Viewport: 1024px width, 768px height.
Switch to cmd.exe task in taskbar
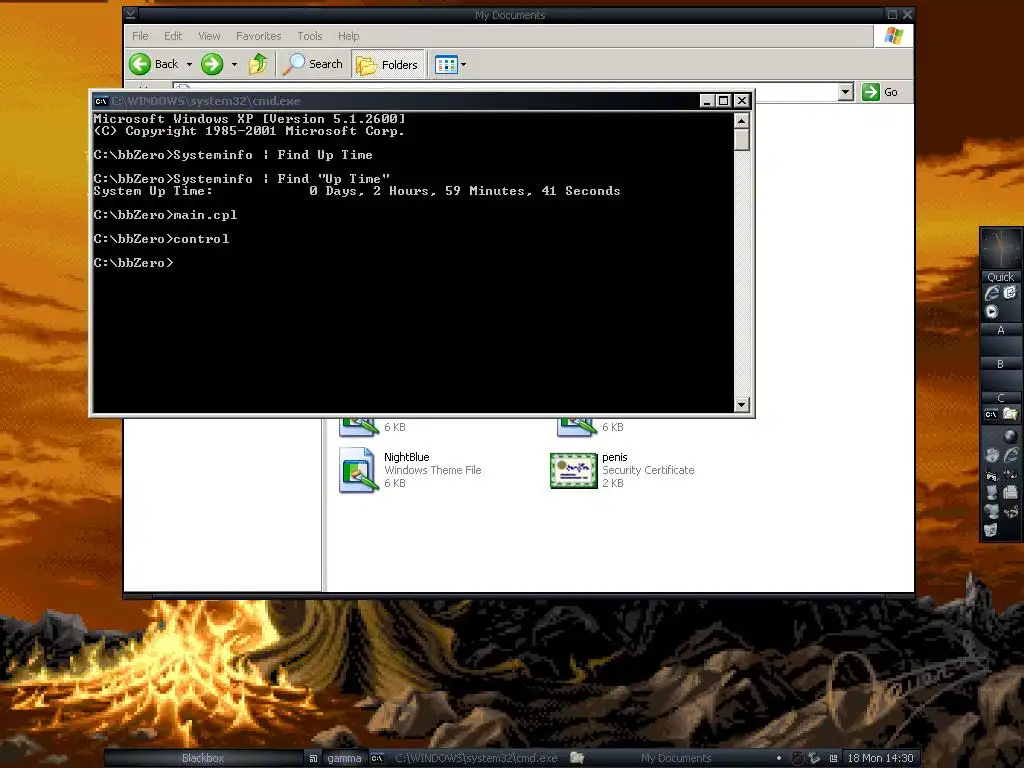pyautogui.click(x=468, y=758)
